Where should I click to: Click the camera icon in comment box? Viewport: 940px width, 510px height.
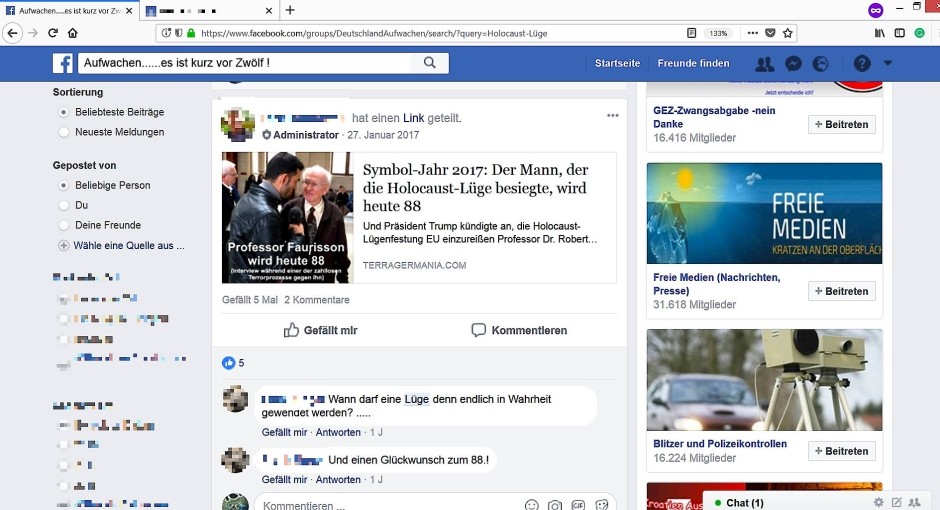pyautogui.click(x=554, y=505)
